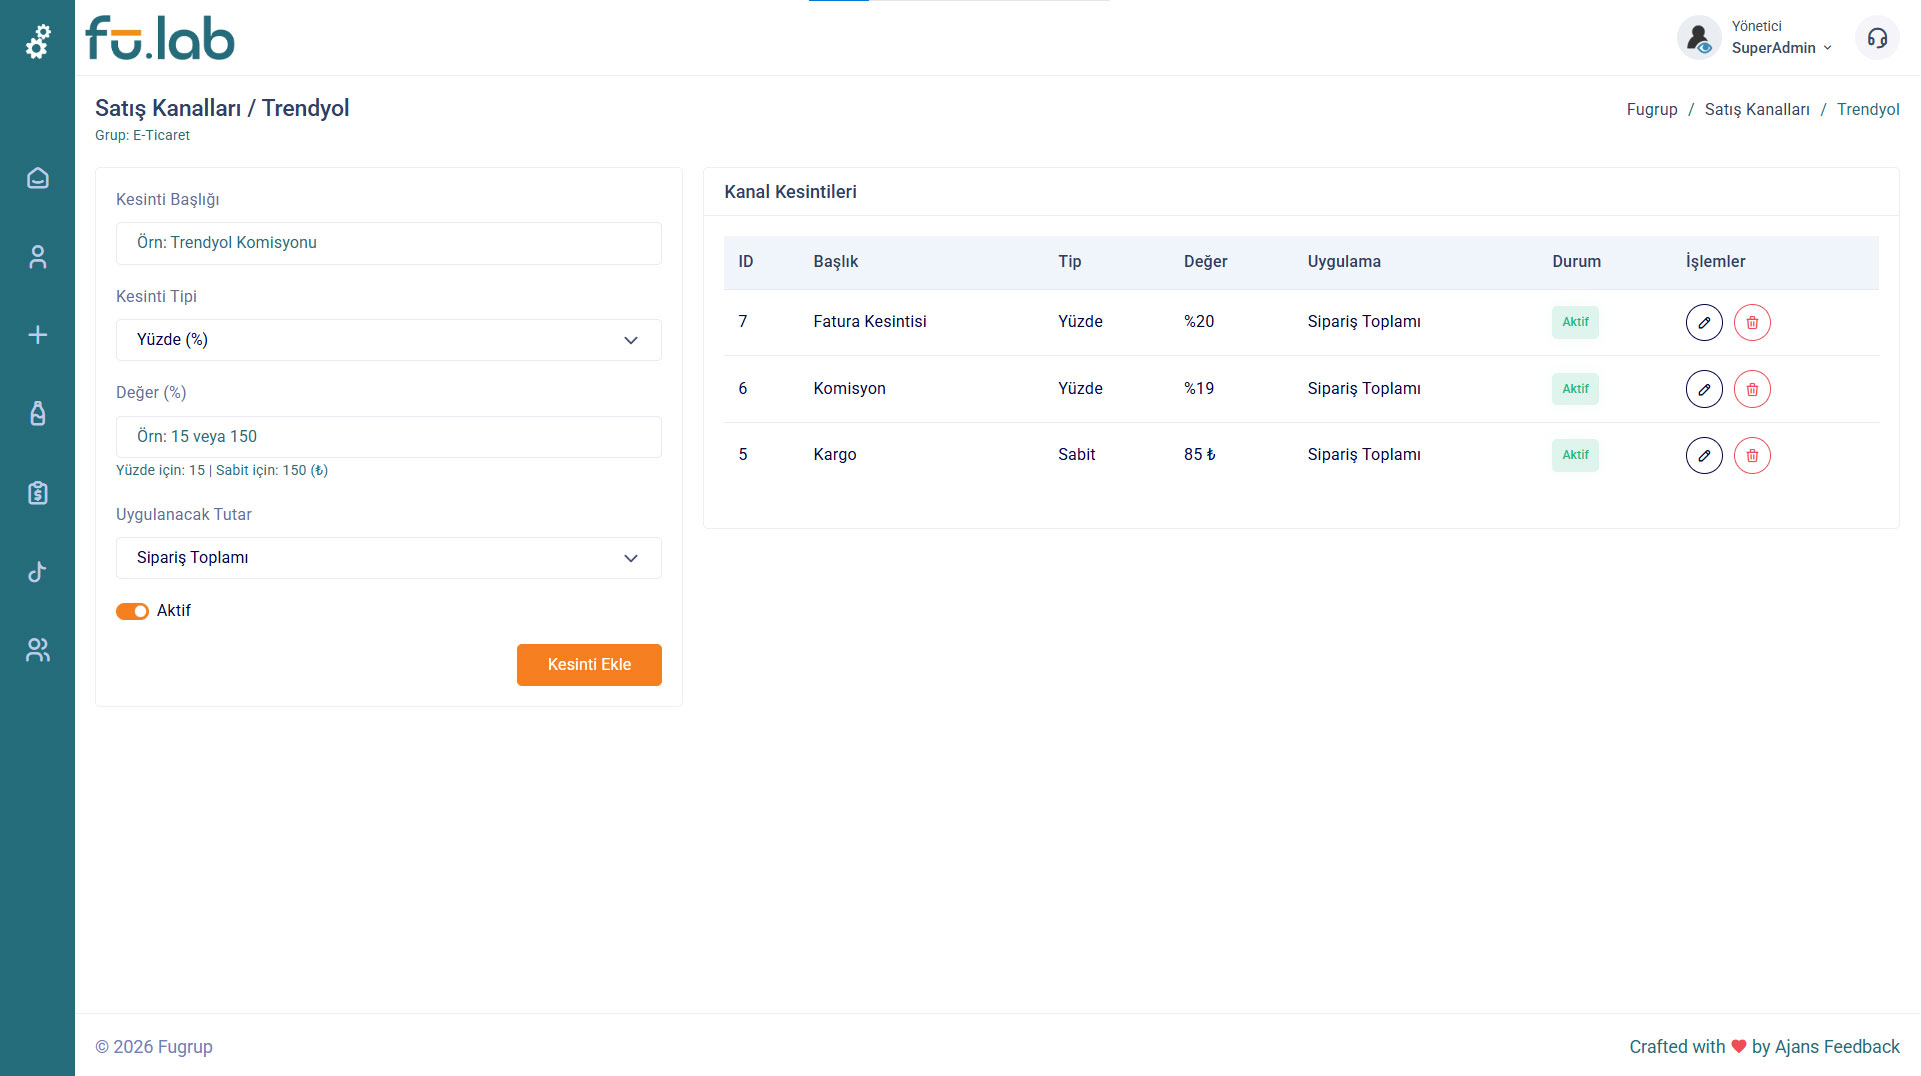The image size is (1921, 1076).
Task: Go to Fugrup breadcrumb link
Action: click(1652, 110)
